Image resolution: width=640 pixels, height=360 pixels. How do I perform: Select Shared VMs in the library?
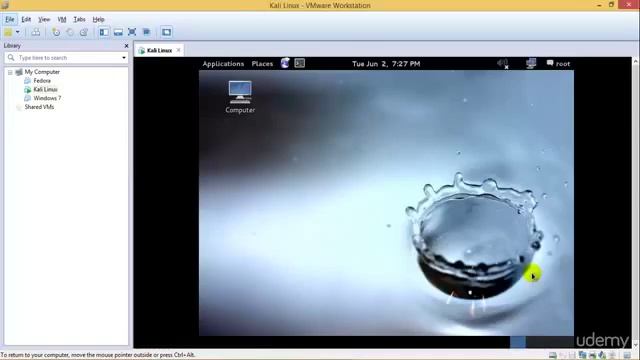(x=39, y=107)
